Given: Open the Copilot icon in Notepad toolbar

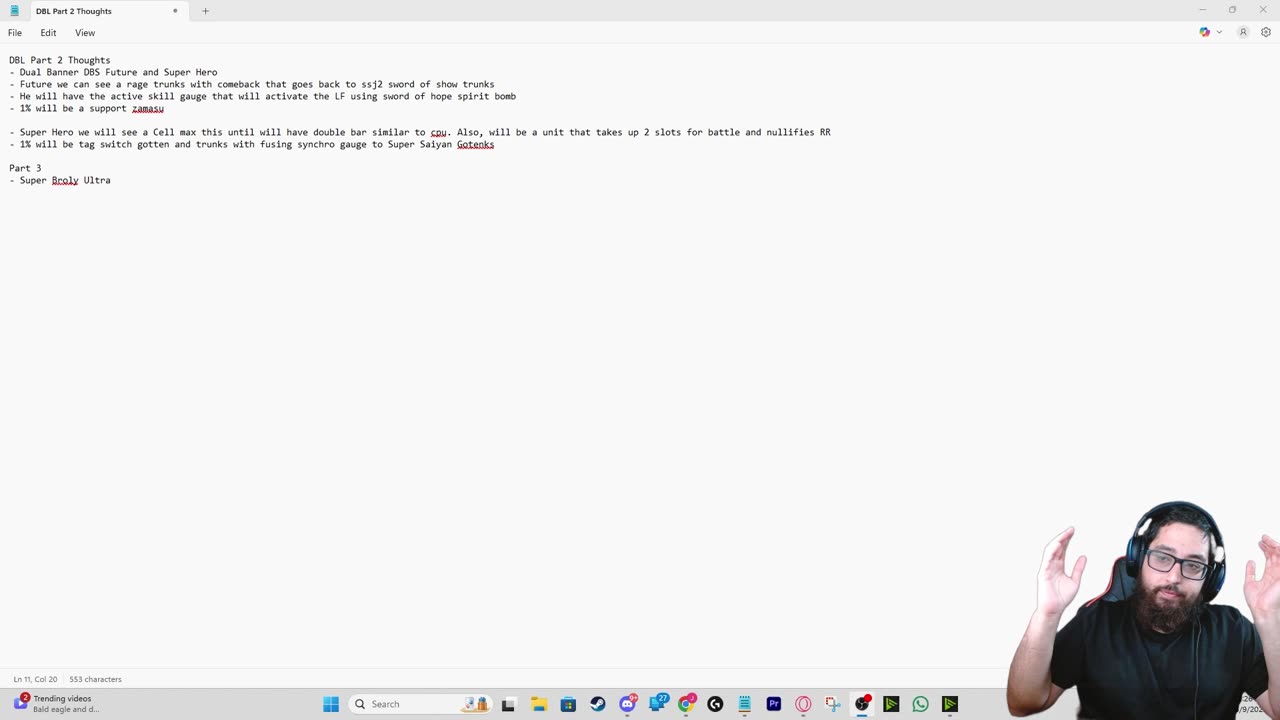Looking at the screenshot, I should [1205, 32].
